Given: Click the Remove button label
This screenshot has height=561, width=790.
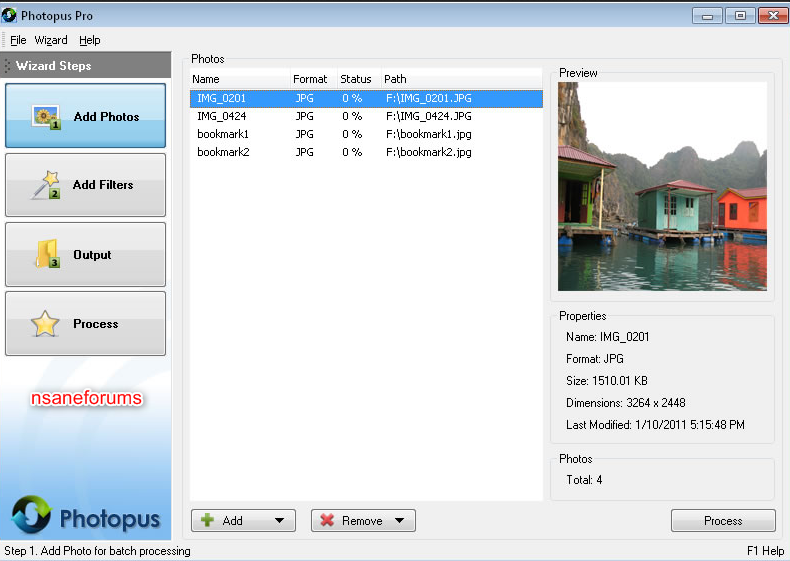Looking at the screenshot, I should click(362, 521).
